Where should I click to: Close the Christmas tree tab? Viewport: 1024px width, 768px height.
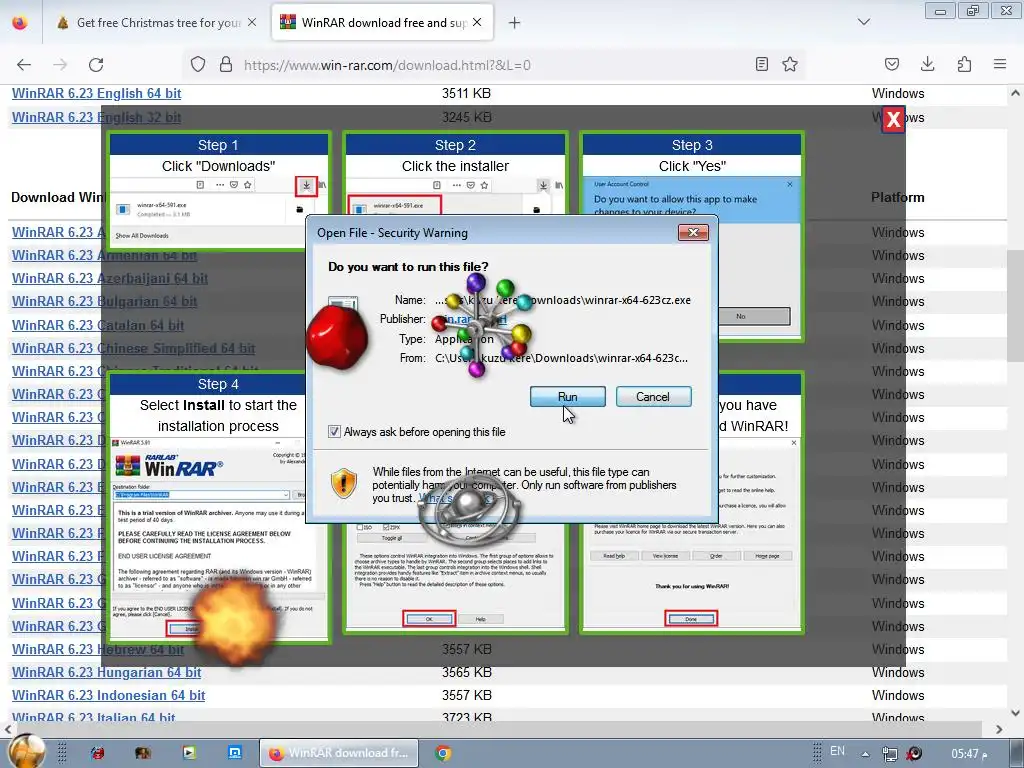point(252,22)
